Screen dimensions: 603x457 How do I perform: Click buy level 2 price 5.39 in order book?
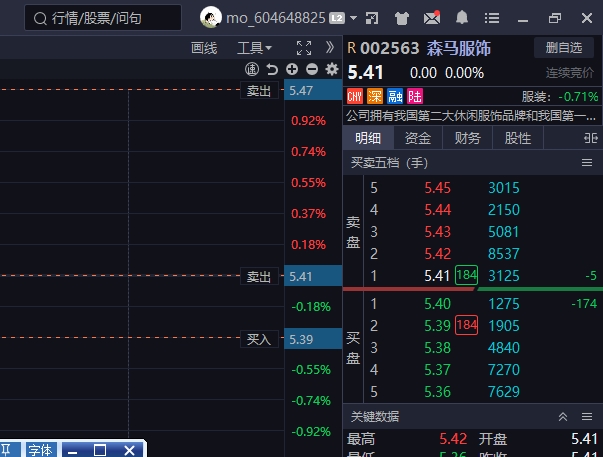pos(437,326)
